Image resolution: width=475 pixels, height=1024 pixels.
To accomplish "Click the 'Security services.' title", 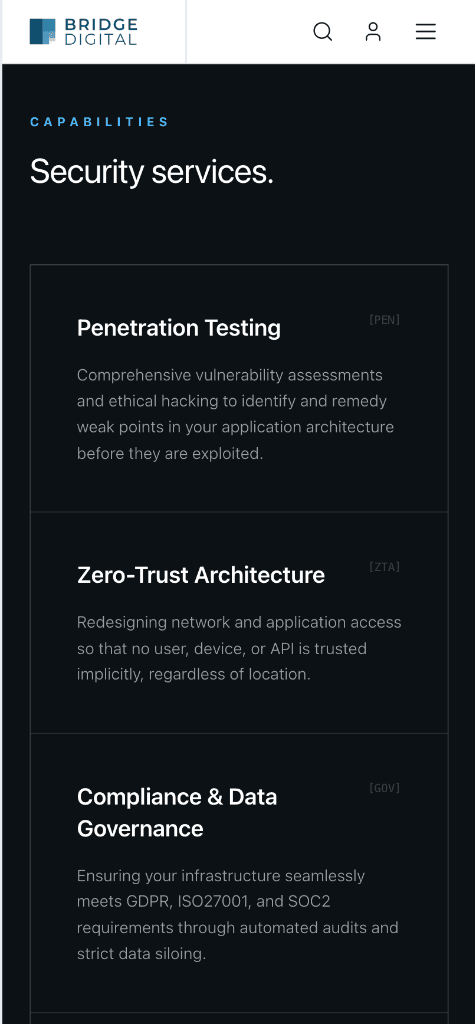I will pyautogui.click(x=152, y=172).
